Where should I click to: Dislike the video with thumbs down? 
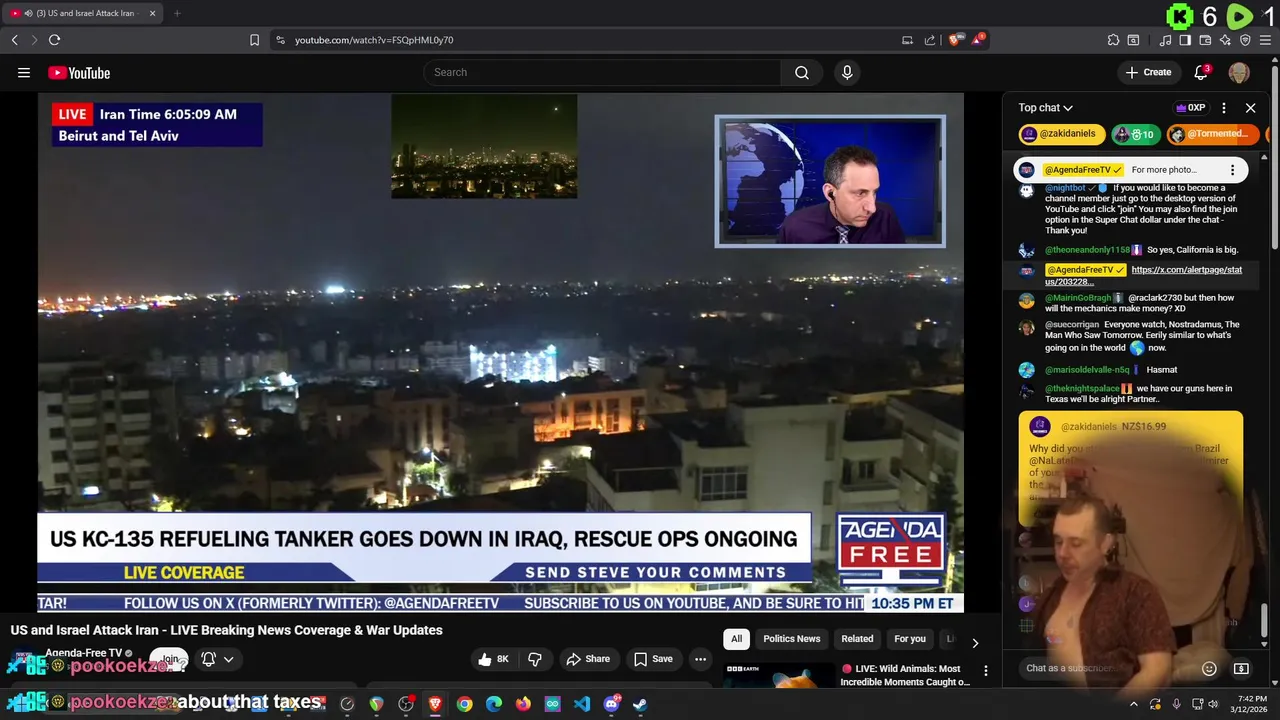click(x=535, y=659)
